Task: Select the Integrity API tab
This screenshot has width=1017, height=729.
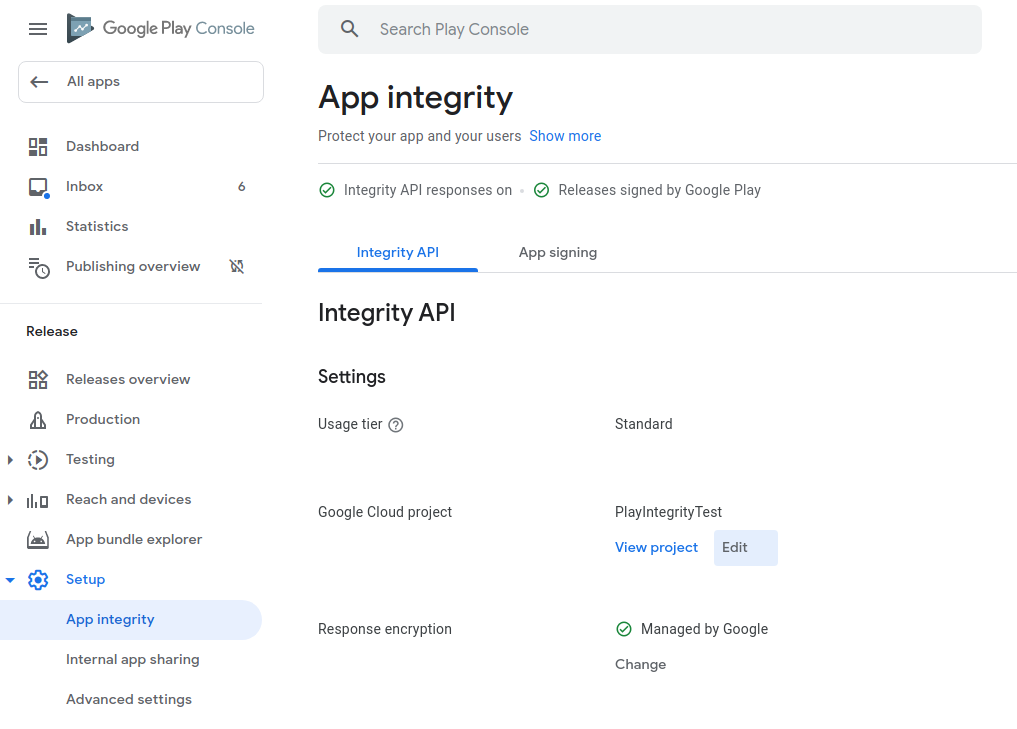Action: point(397,252)
